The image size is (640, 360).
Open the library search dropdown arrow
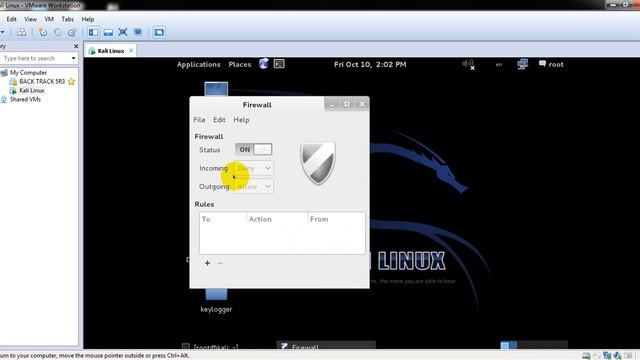click(73, 58)
